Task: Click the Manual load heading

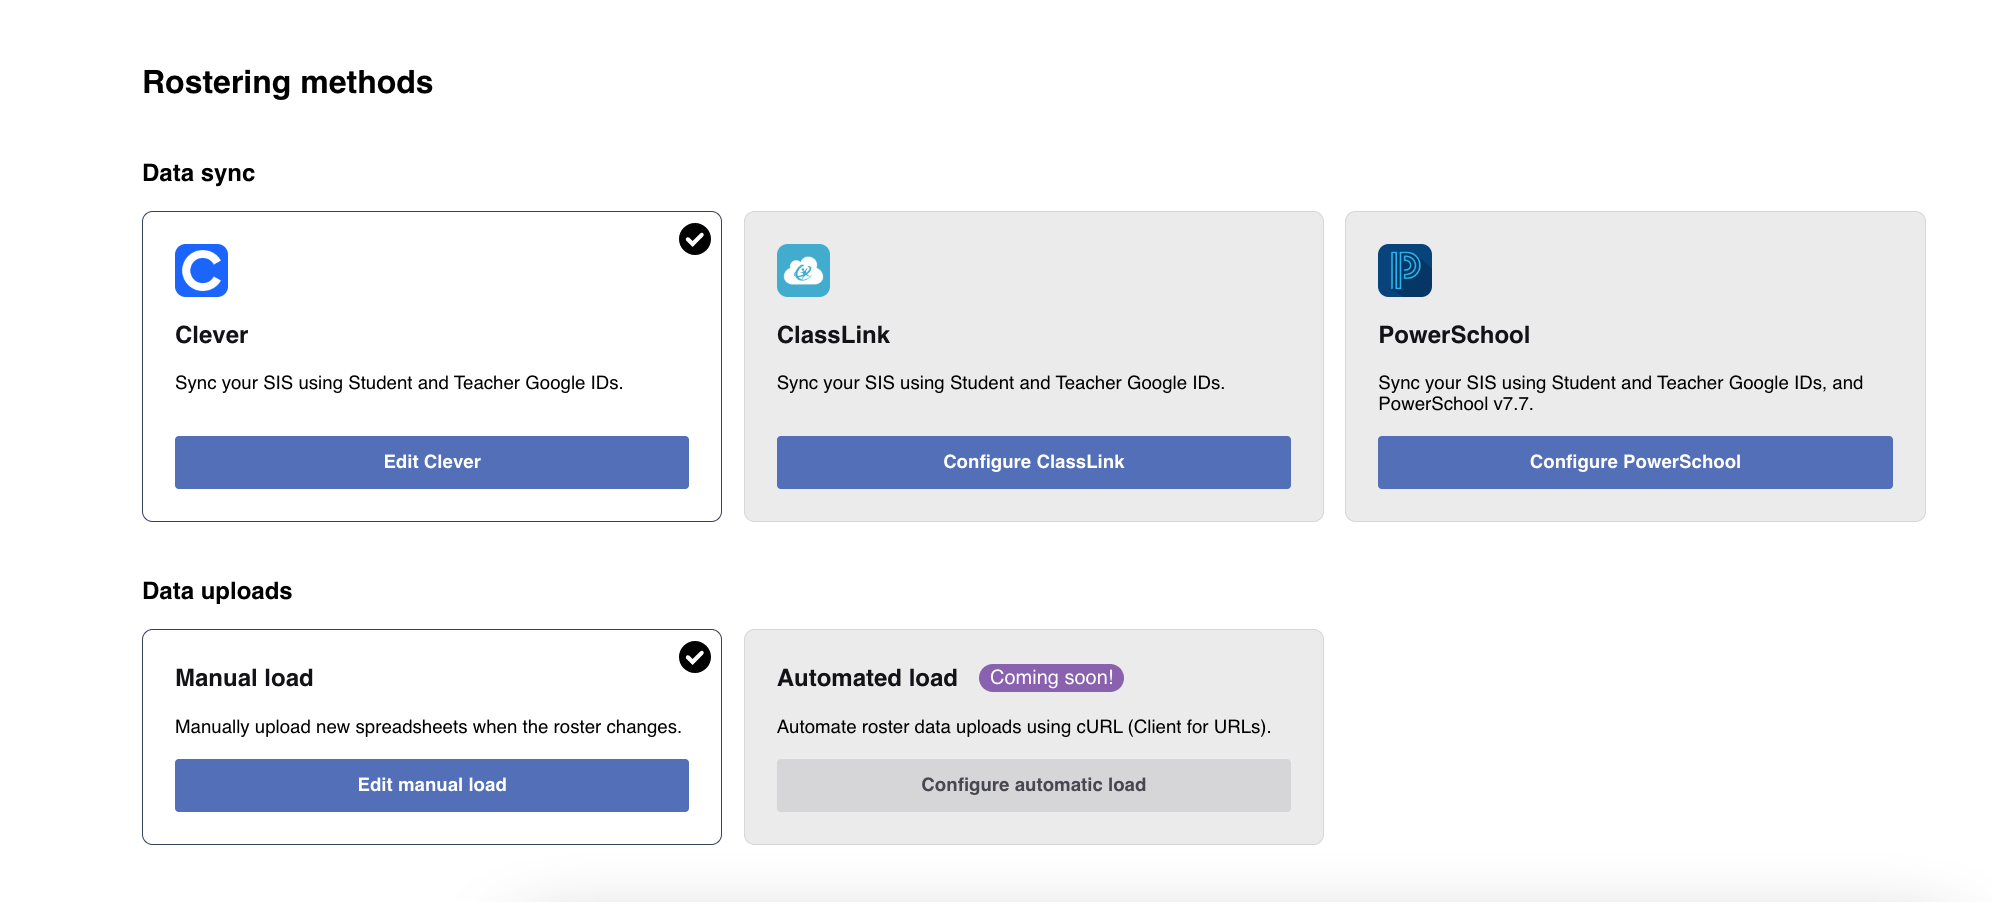Action: [x=244, y=678]
